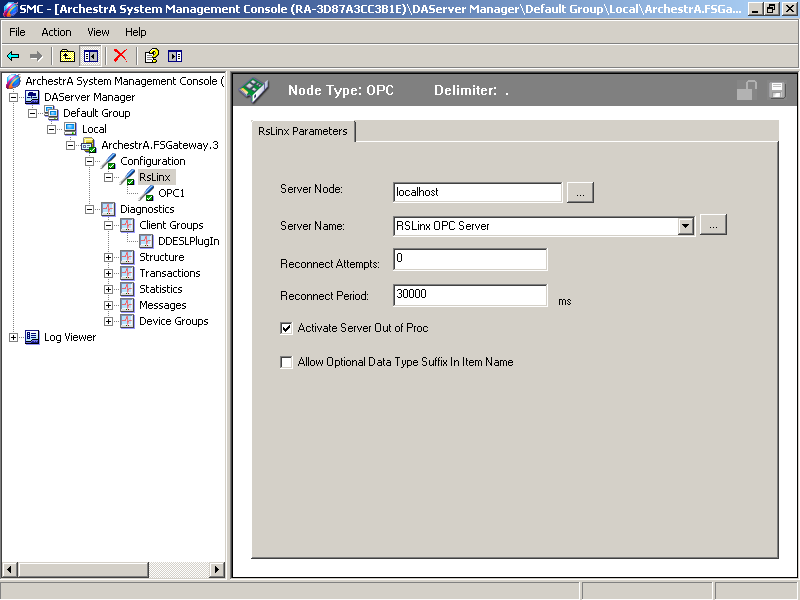This screenshot has height=600, width=800.
Task: Click the save diskette icon in header
Action: 776,91
